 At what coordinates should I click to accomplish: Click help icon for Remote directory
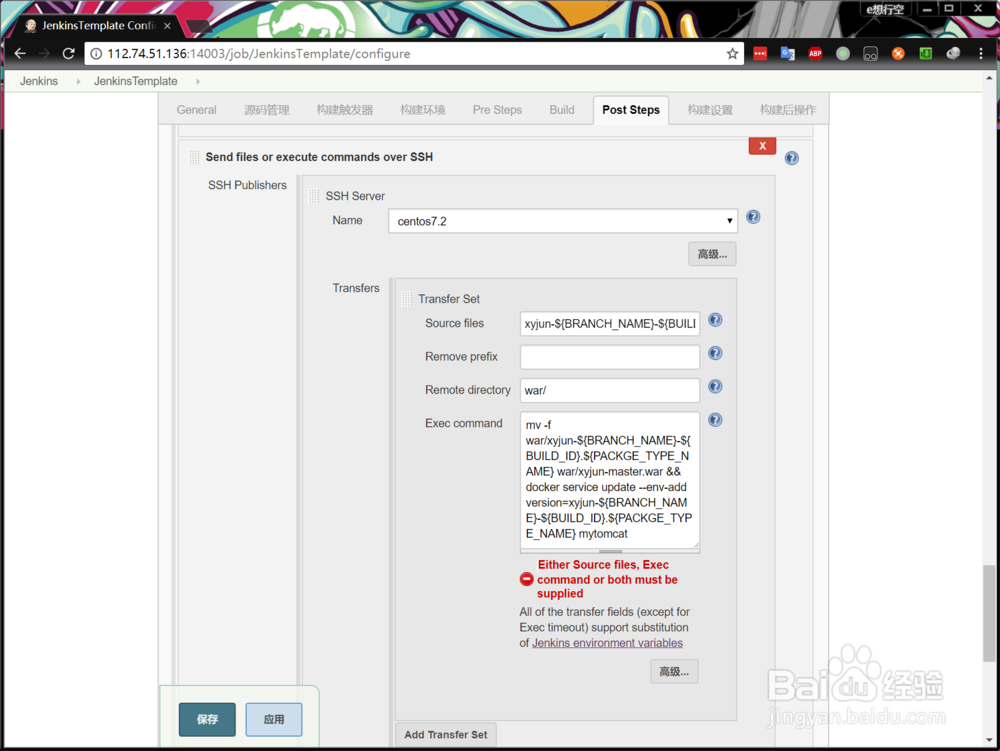[x=716, y=386]
